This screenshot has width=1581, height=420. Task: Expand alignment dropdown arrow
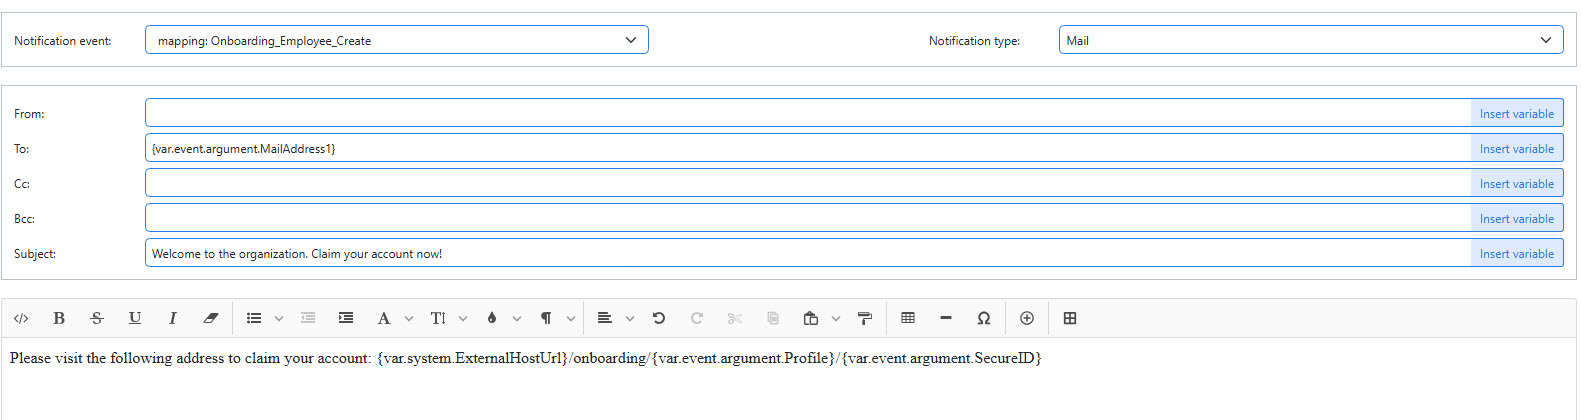[x=630, y=318]
